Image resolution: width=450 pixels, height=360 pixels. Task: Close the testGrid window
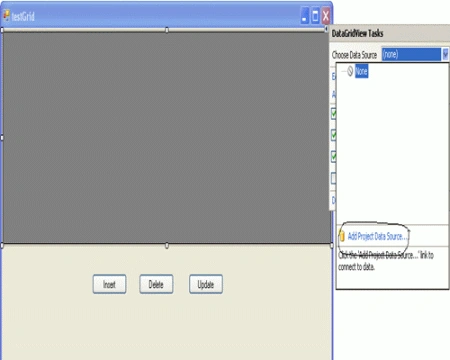tap(326, 16)
